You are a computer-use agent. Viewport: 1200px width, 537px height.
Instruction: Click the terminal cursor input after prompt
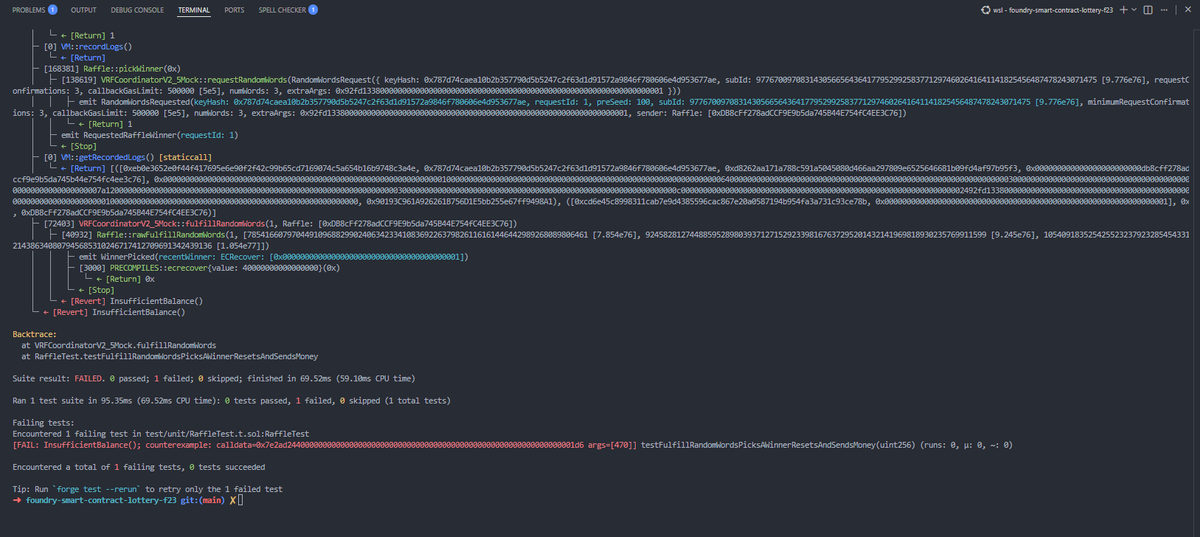[x=241, y=500]
